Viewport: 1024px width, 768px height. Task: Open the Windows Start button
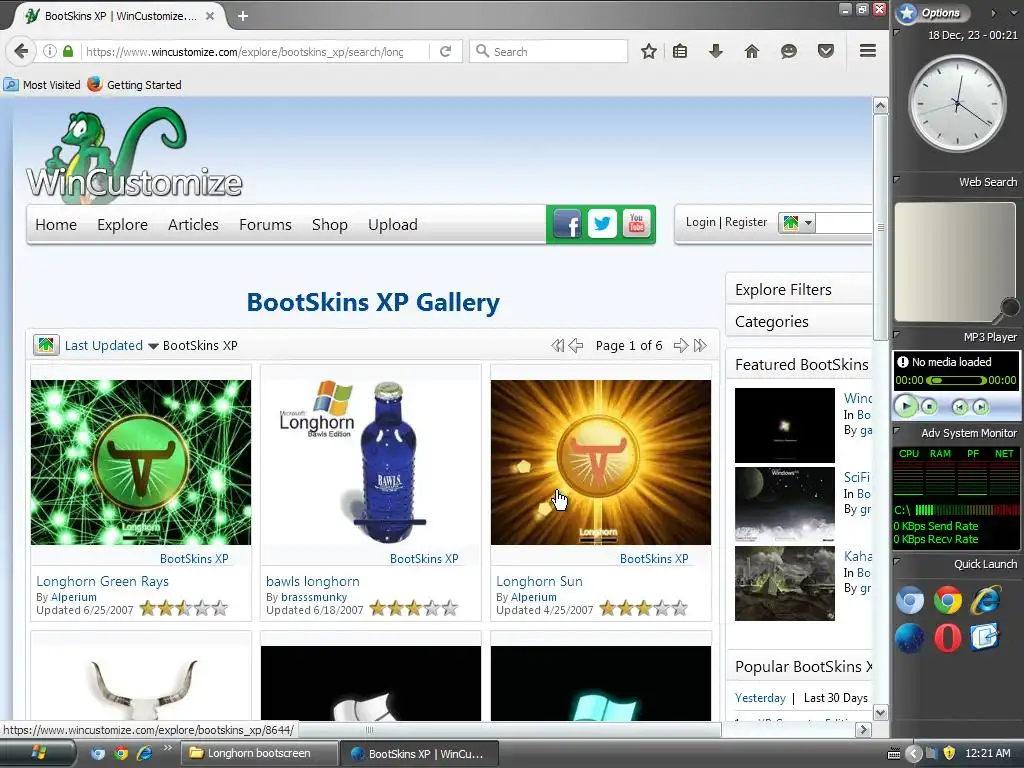click(38, 753)
